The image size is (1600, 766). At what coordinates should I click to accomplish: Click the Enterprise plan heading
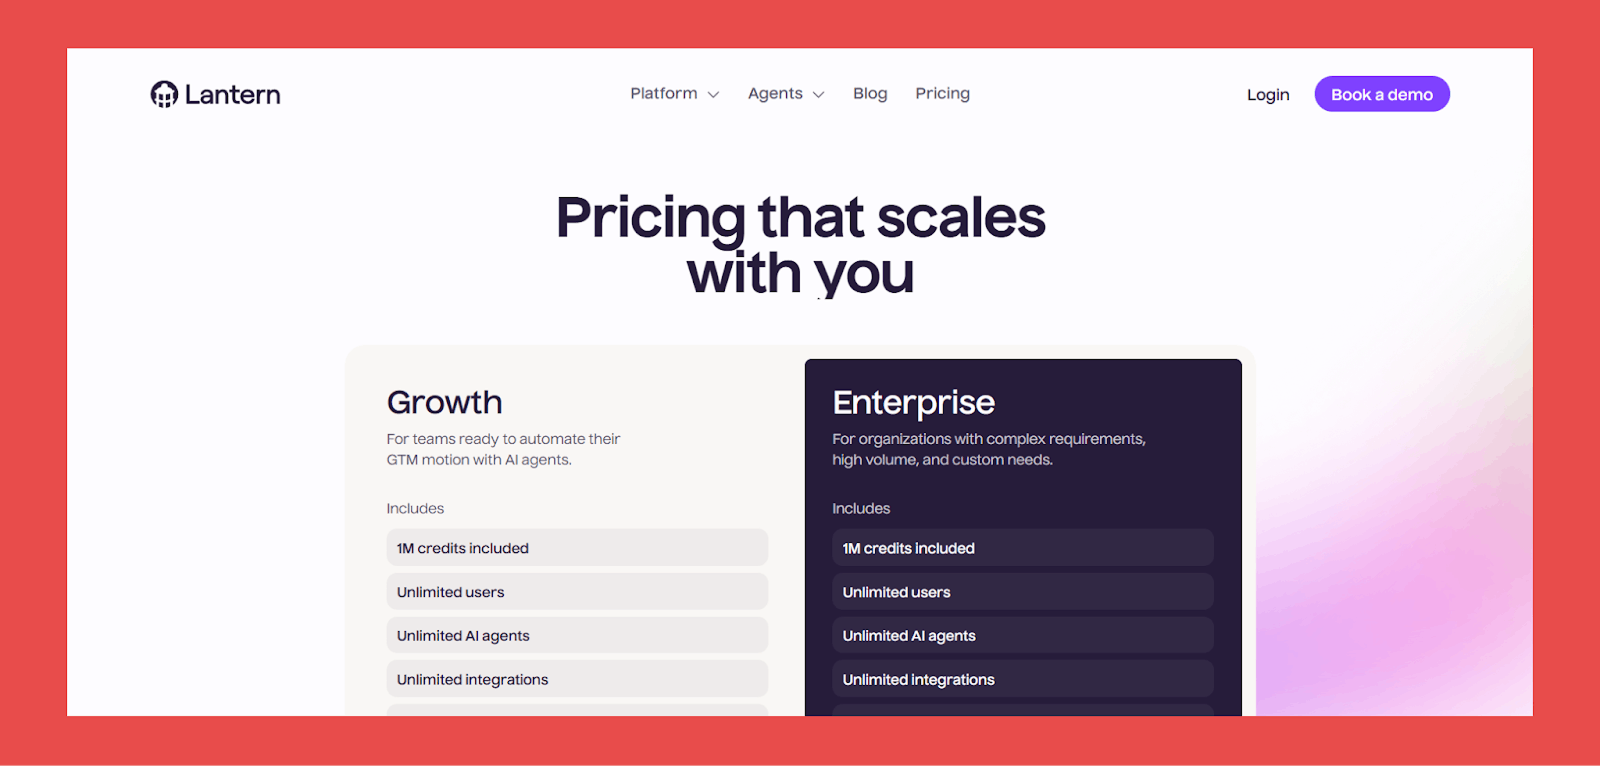(x=913, y=402)
